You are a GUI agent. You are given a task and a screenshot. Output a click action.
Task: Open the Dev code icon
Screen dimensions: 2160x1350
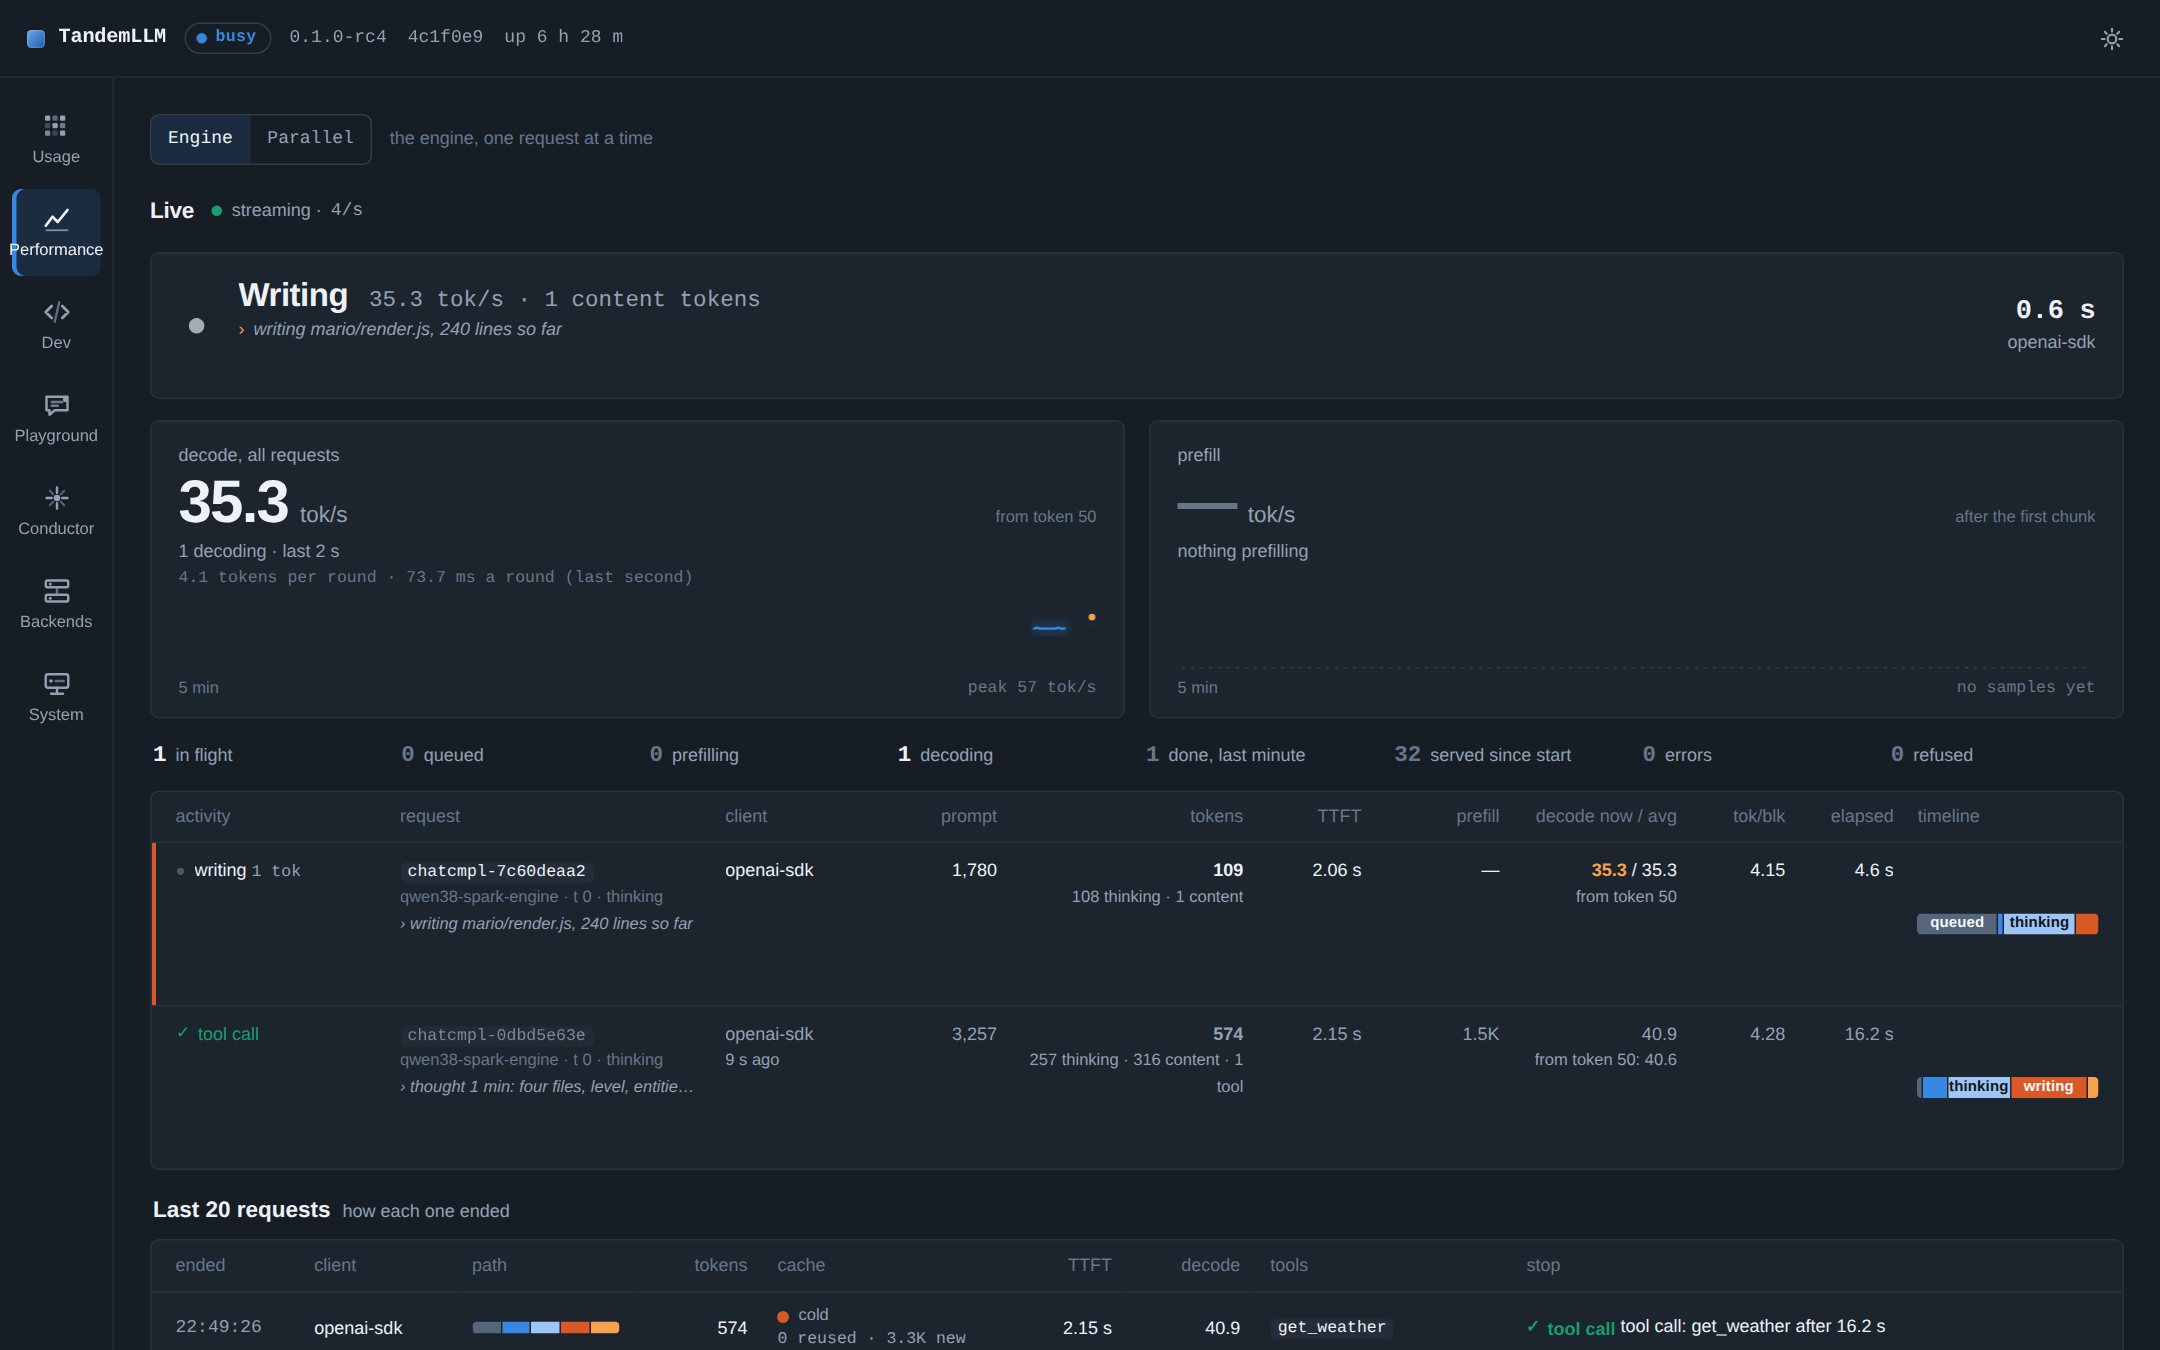click(56, 311)
